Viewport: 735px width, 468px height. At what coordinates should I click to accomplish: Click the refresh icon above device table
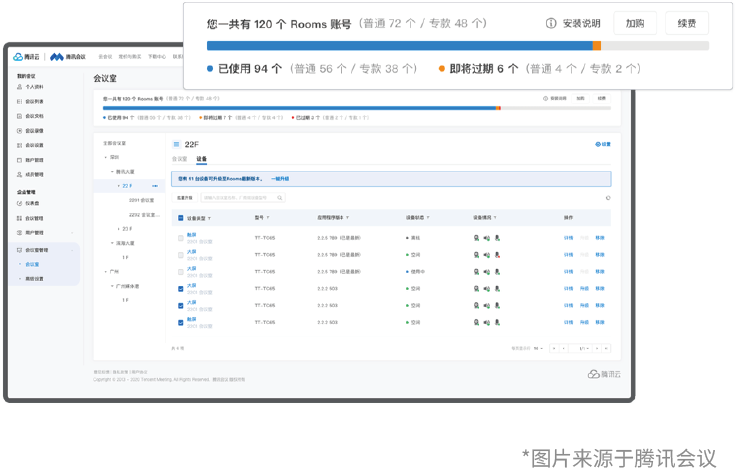coord(607,198)
